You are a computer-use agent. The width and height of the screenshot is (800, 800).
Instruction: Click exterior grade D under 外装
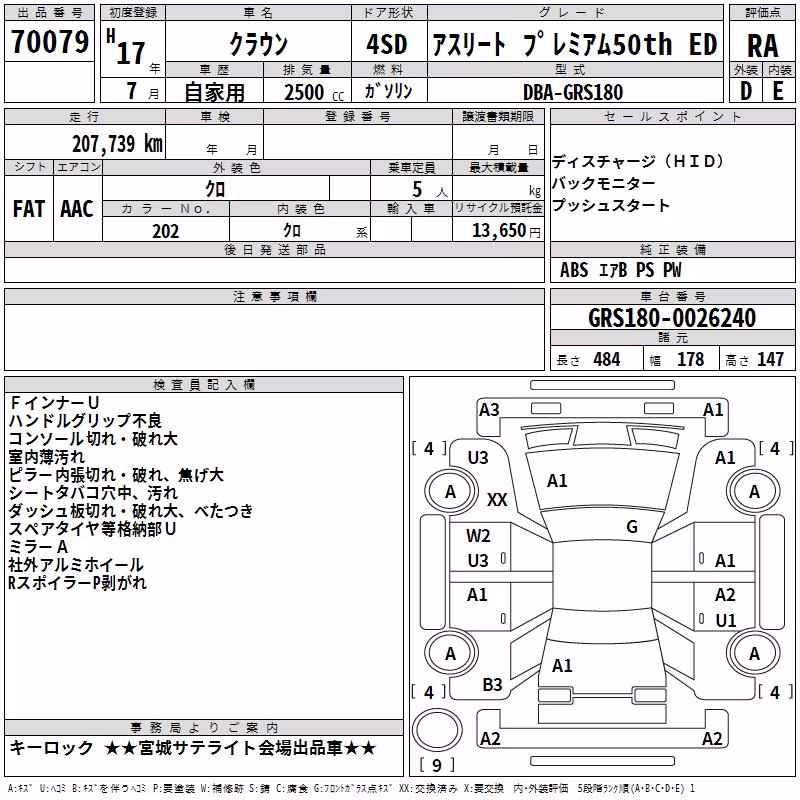[745, 91]
